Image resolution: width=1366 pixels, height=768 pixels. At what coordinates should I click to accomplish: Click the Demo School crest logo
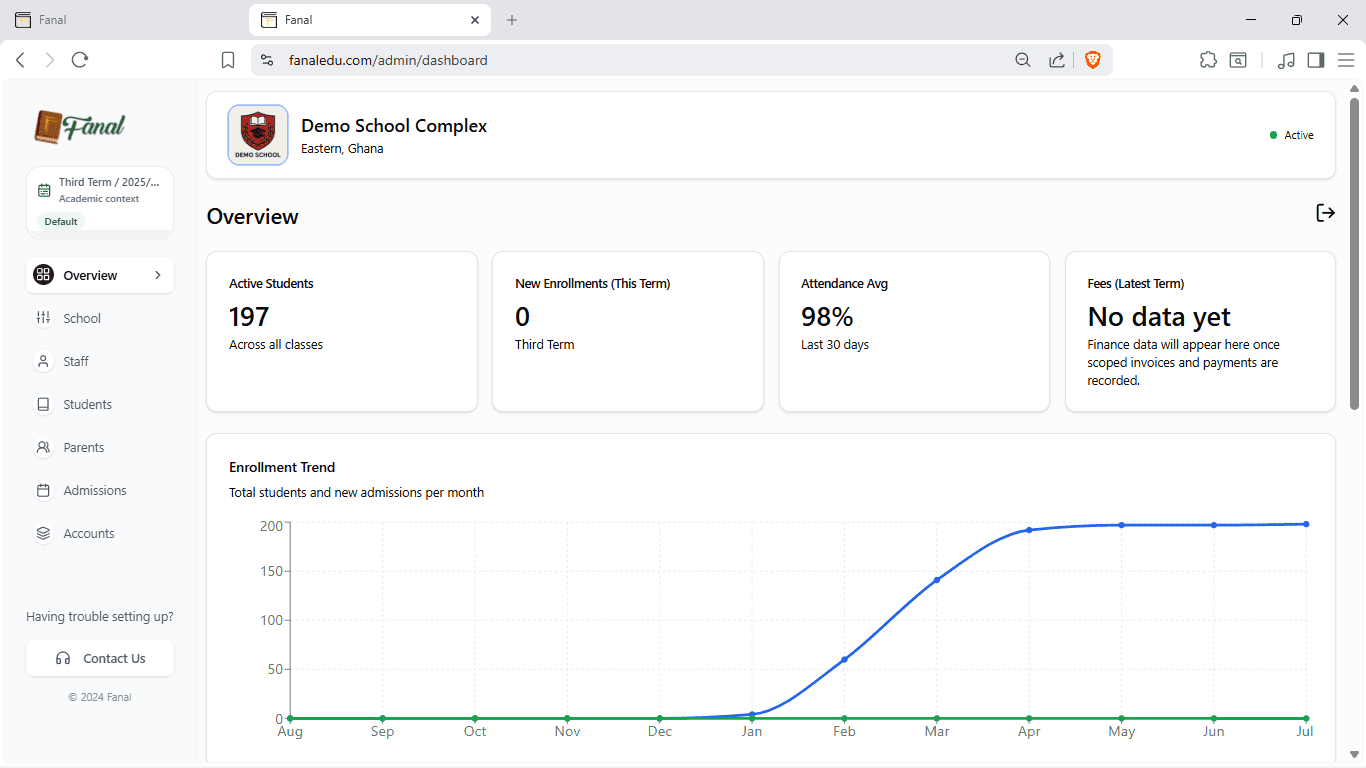(258, 135)
